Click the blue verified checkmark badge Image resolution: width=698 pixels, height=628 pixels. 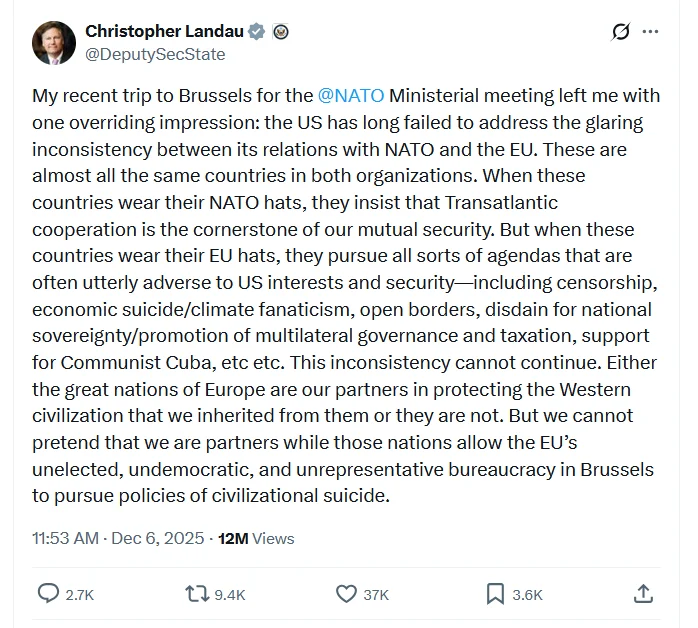(x=257, y=32)
